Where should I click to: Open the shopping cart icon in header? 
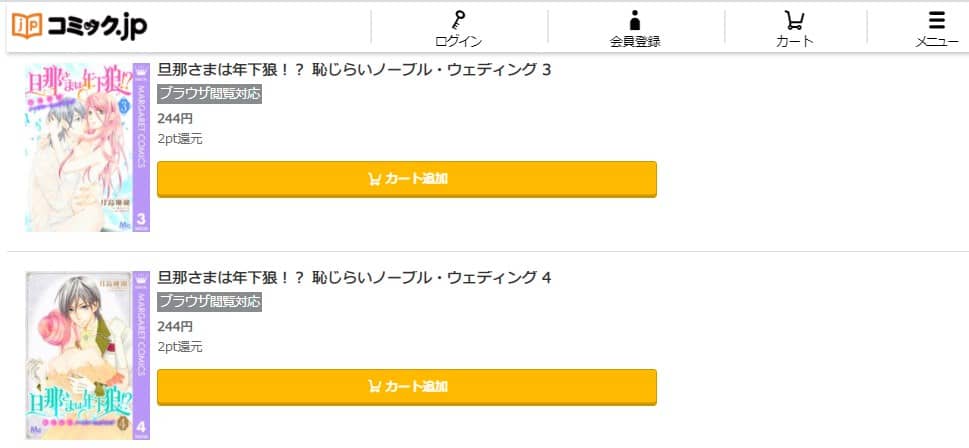tap(794, 20)
